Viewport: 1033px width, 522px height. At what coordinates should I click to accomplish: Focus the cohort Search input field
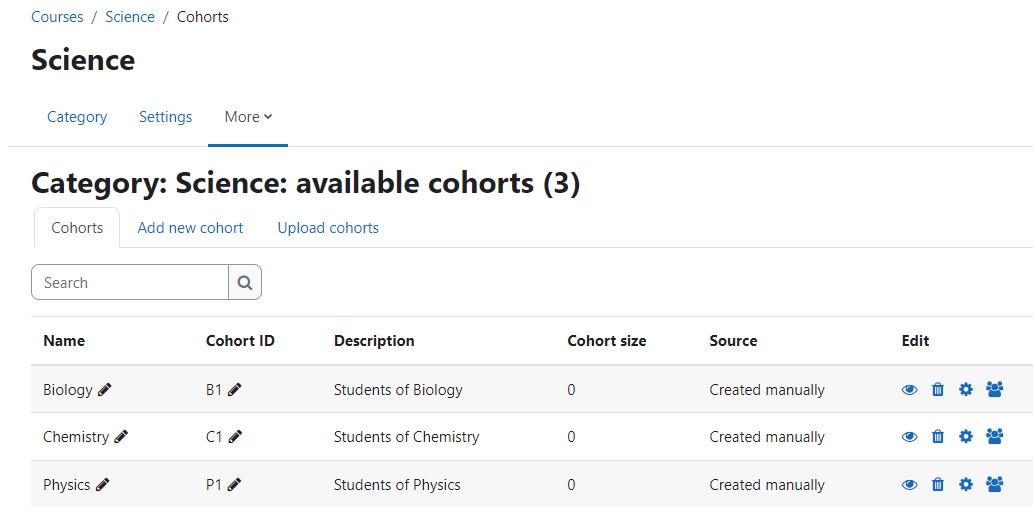click(130, 282)
